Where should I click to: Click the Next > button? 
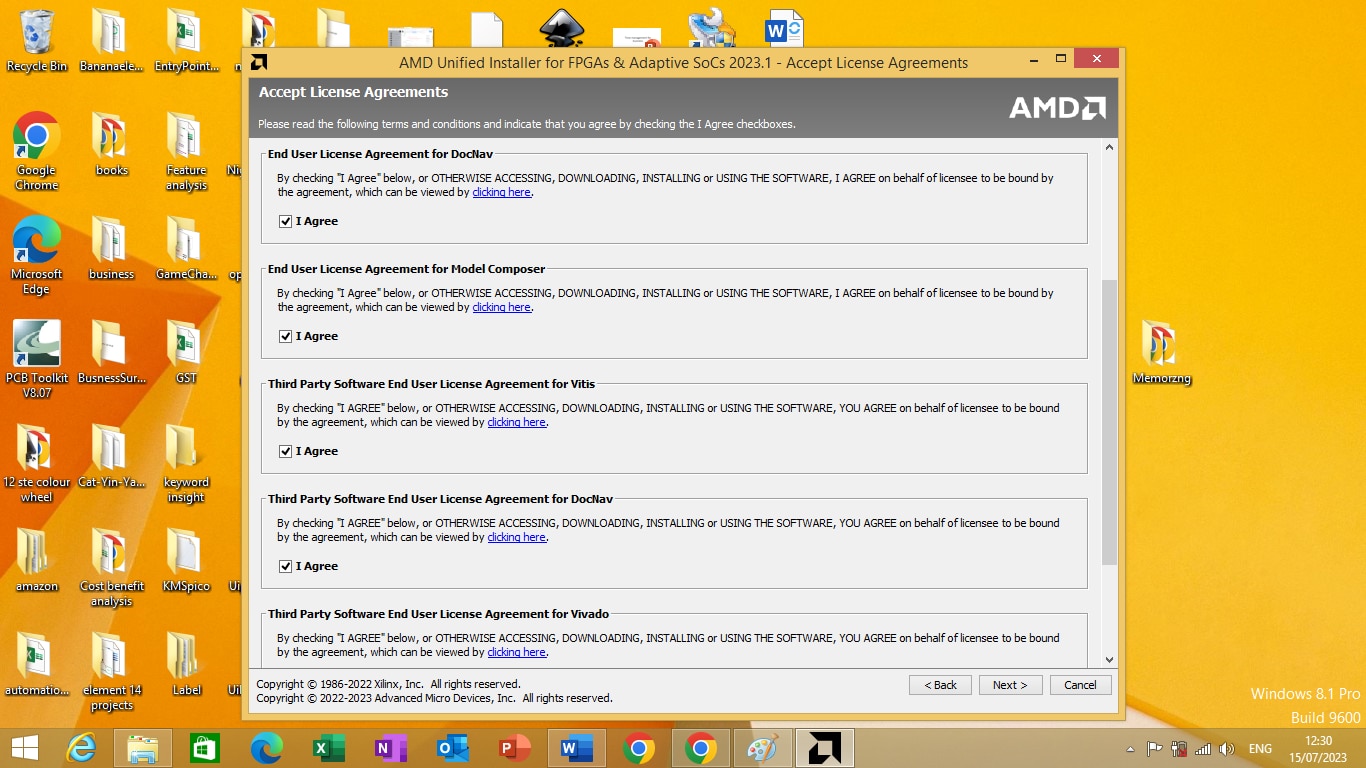click(x=1010, y=685)
